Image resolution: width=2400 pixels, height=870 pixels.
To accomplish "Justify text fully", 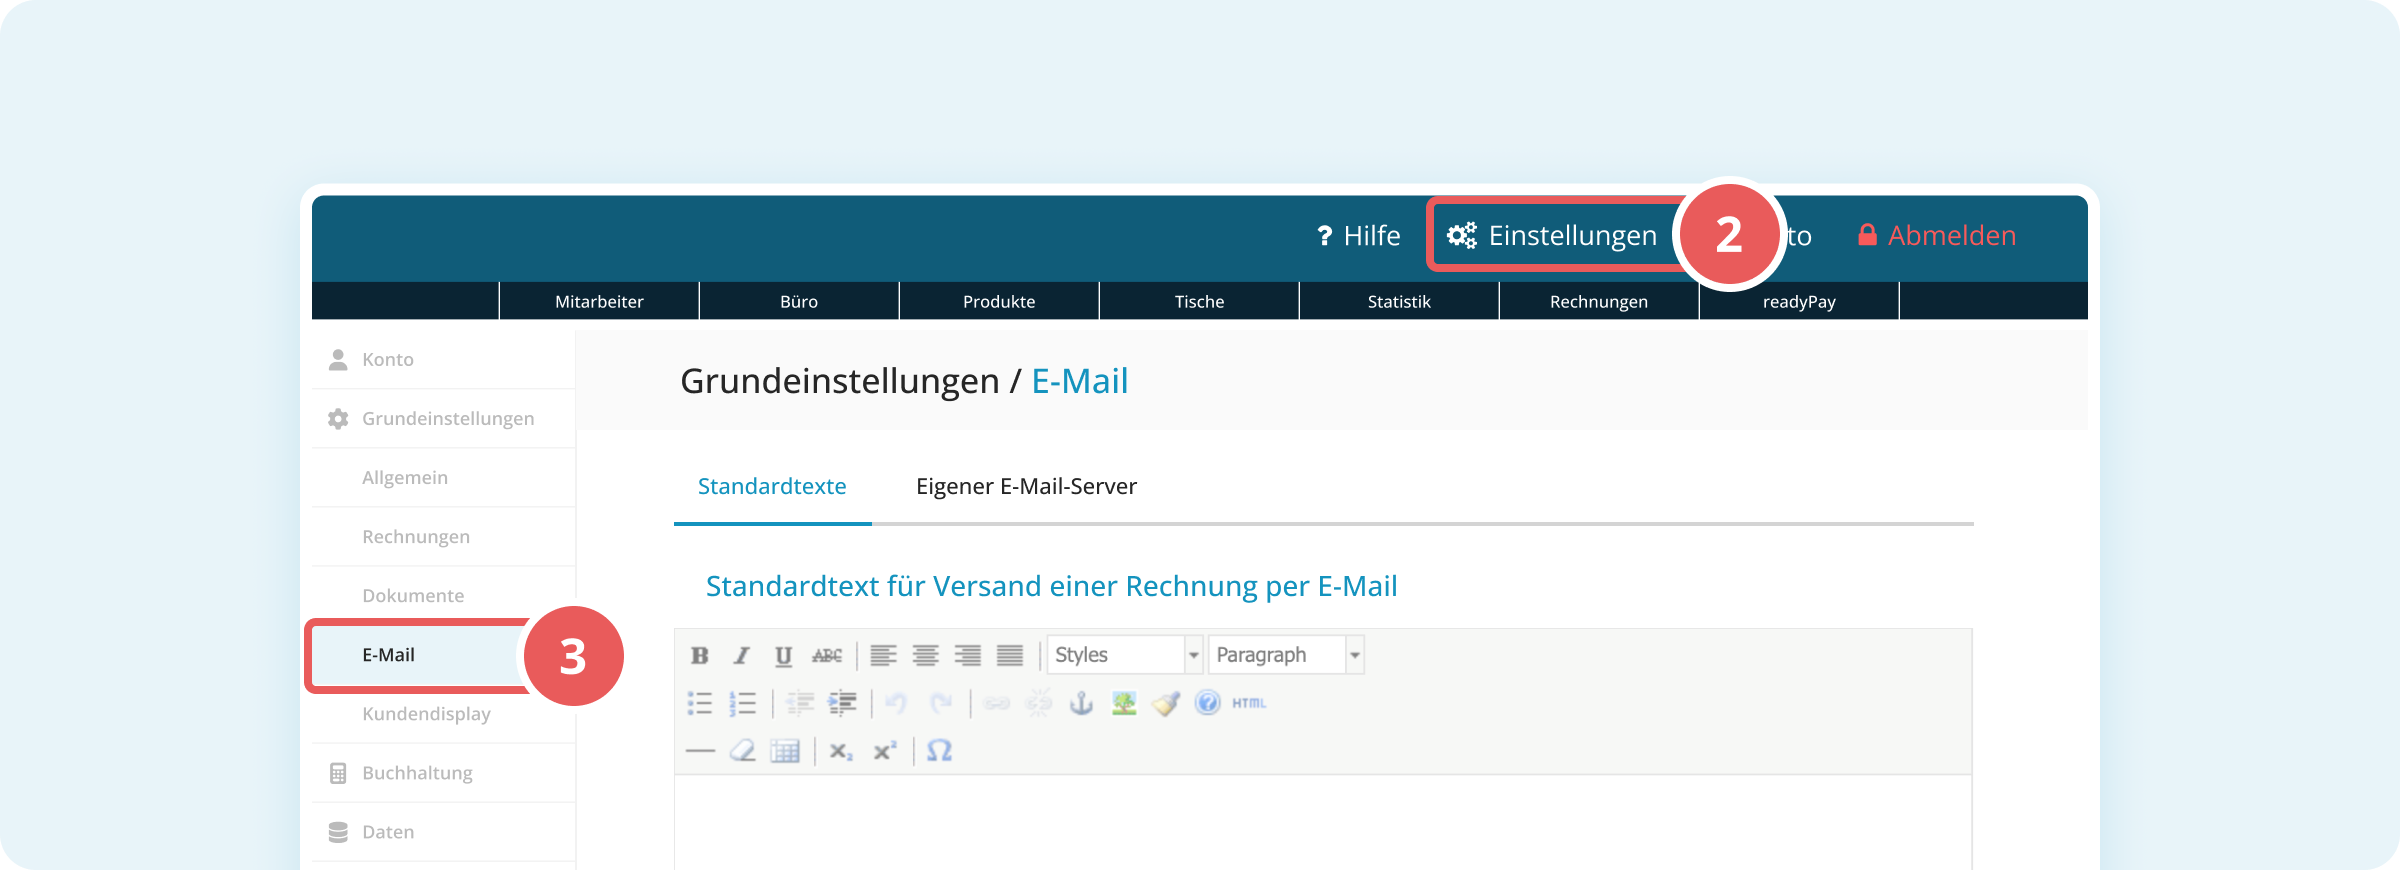I will point(1010,656).
